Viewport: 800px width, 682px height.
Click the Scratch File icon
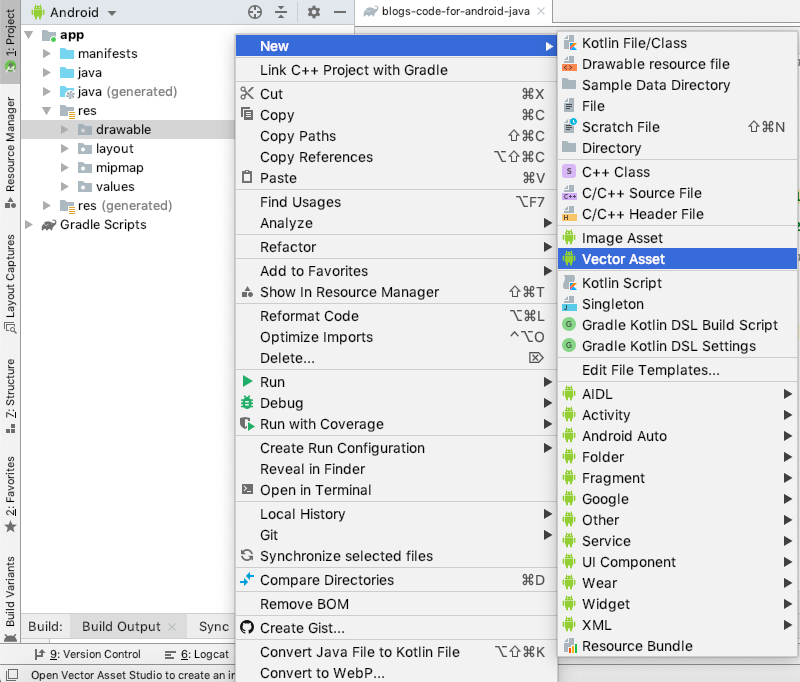[x=569, y=127]
